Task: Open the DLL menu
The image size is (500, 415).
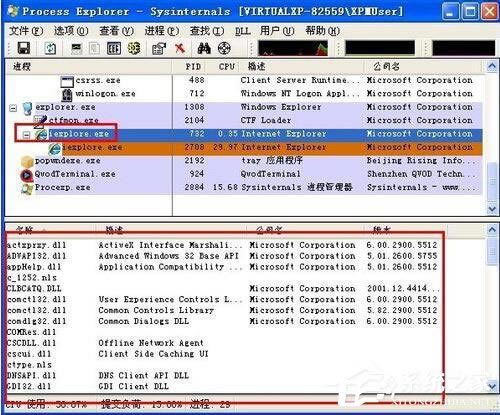Action: [242, 31]
